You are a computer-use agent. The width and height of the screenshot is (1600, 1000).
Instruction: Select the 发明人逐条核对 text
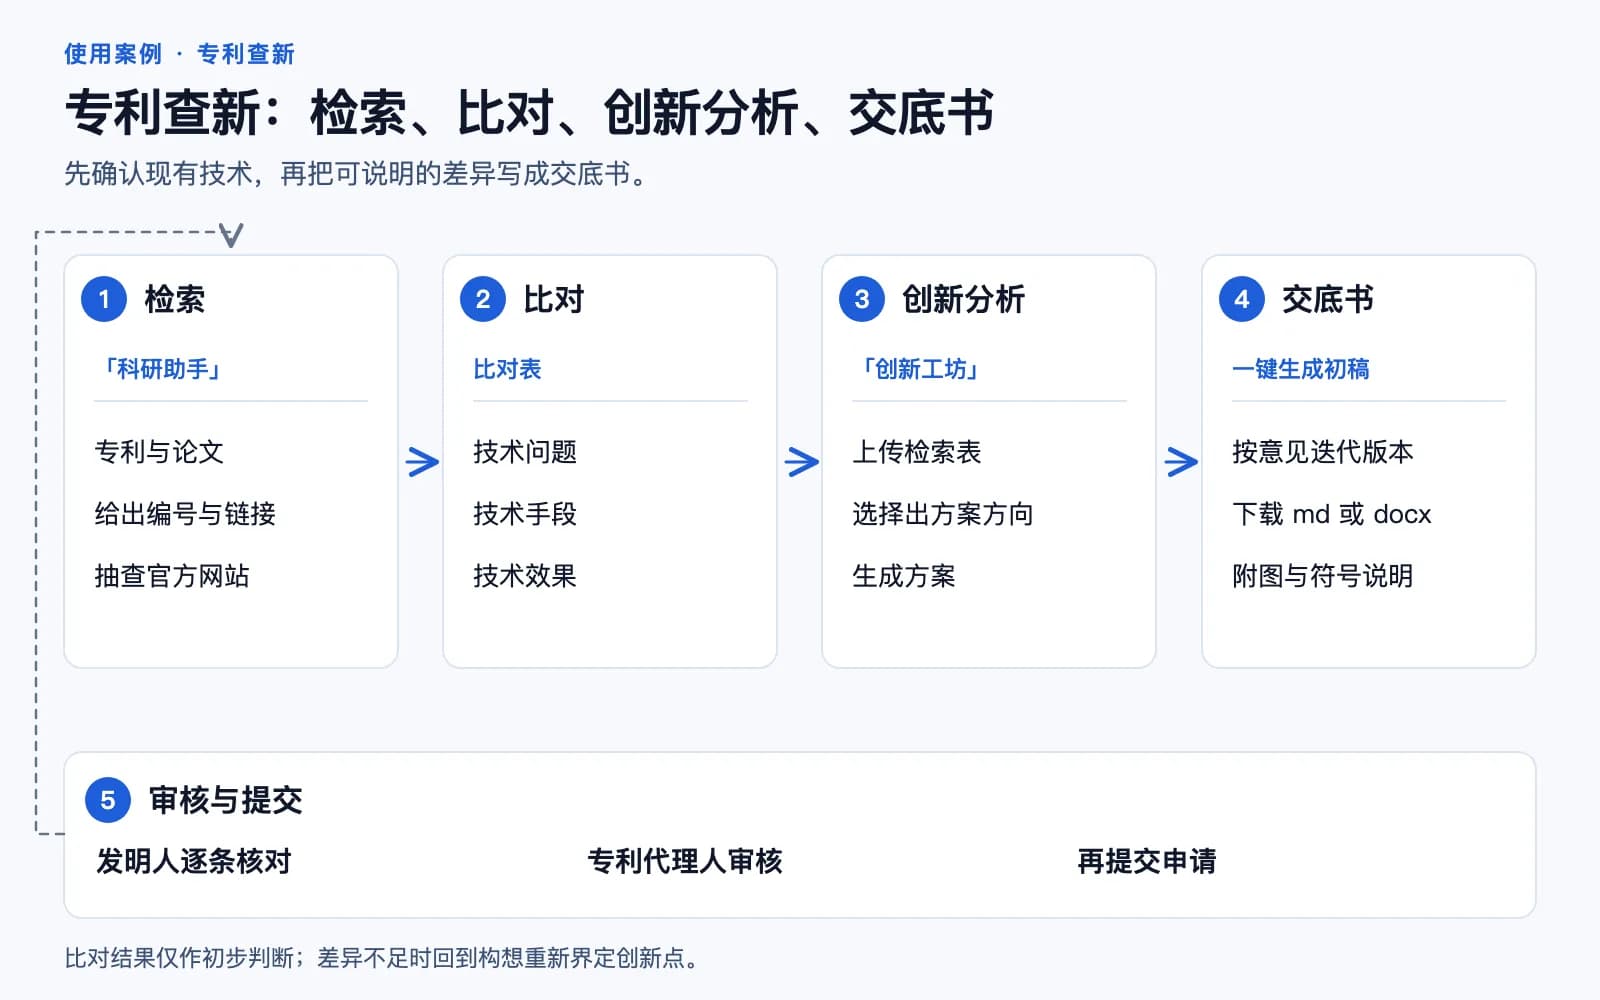(194, 861)
